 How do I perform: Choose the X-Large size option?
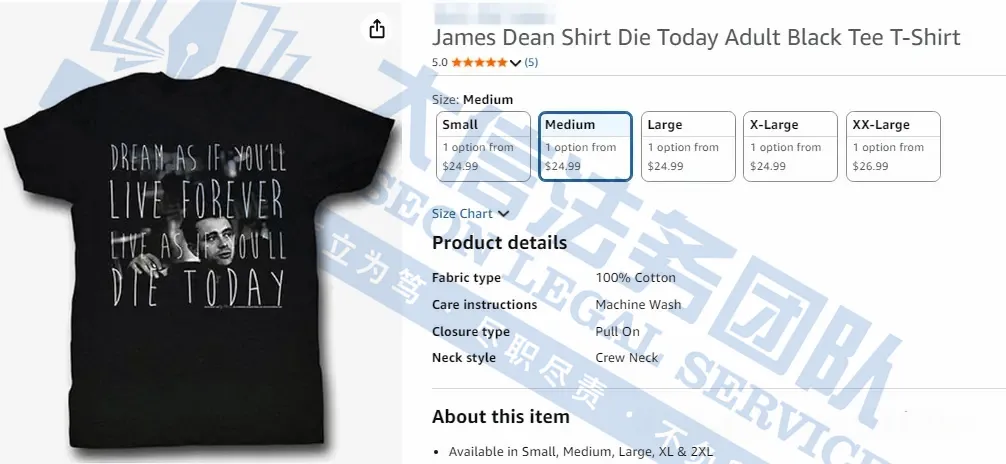(790, 146)
